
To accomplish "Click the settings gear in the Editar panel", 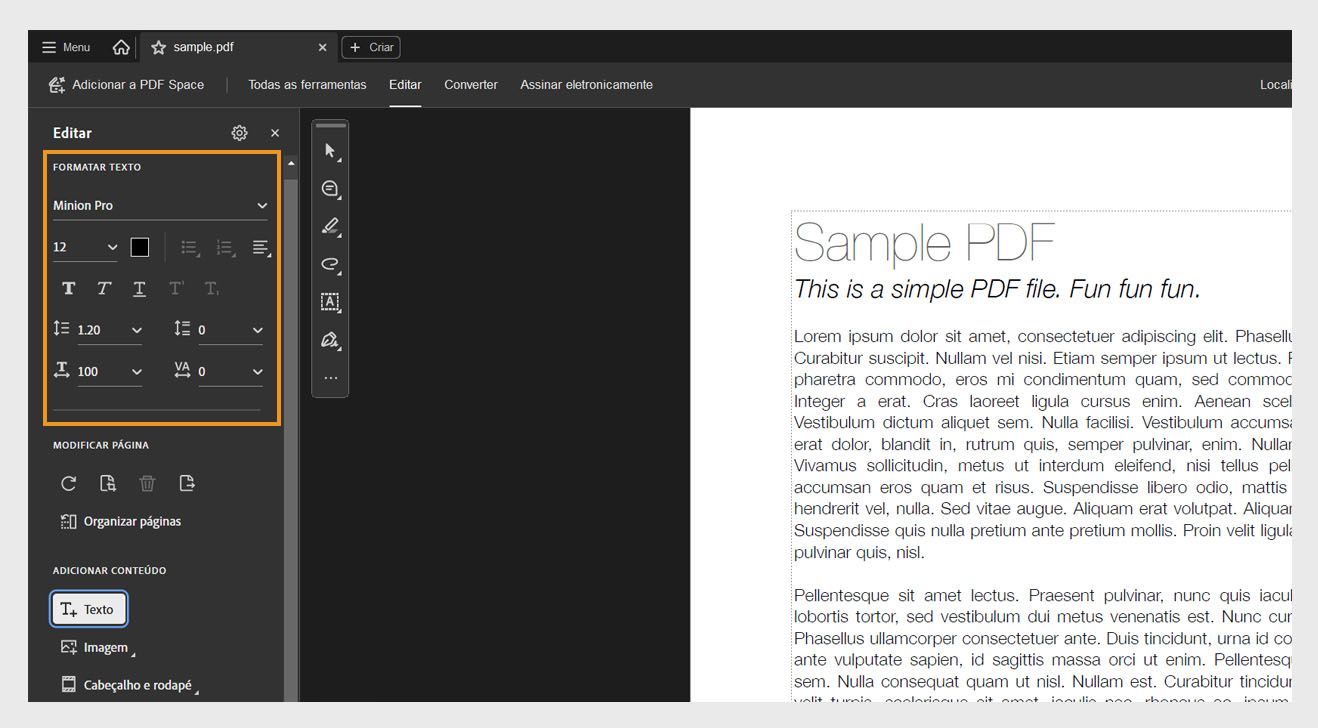I will coord(239,132).
